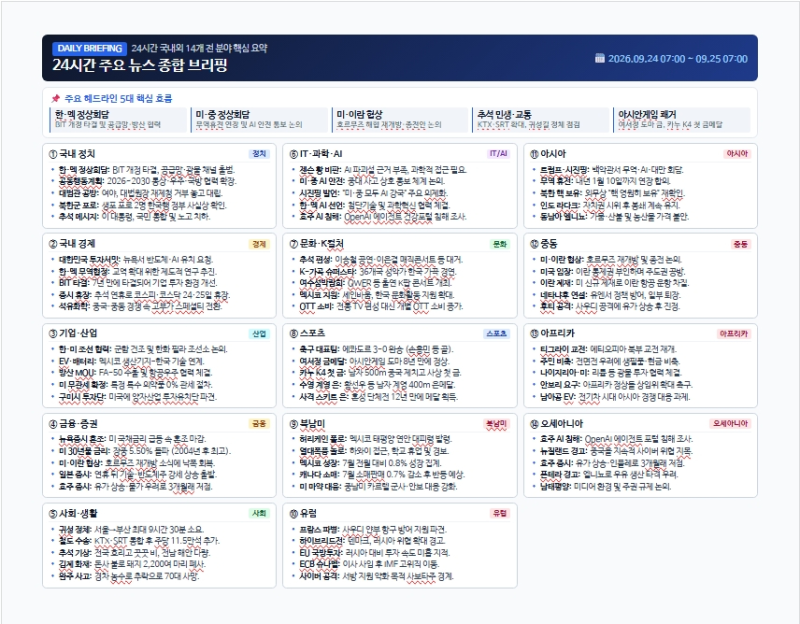Click the 시진핑 발언 bullet in IT·과학·AI

373,193
